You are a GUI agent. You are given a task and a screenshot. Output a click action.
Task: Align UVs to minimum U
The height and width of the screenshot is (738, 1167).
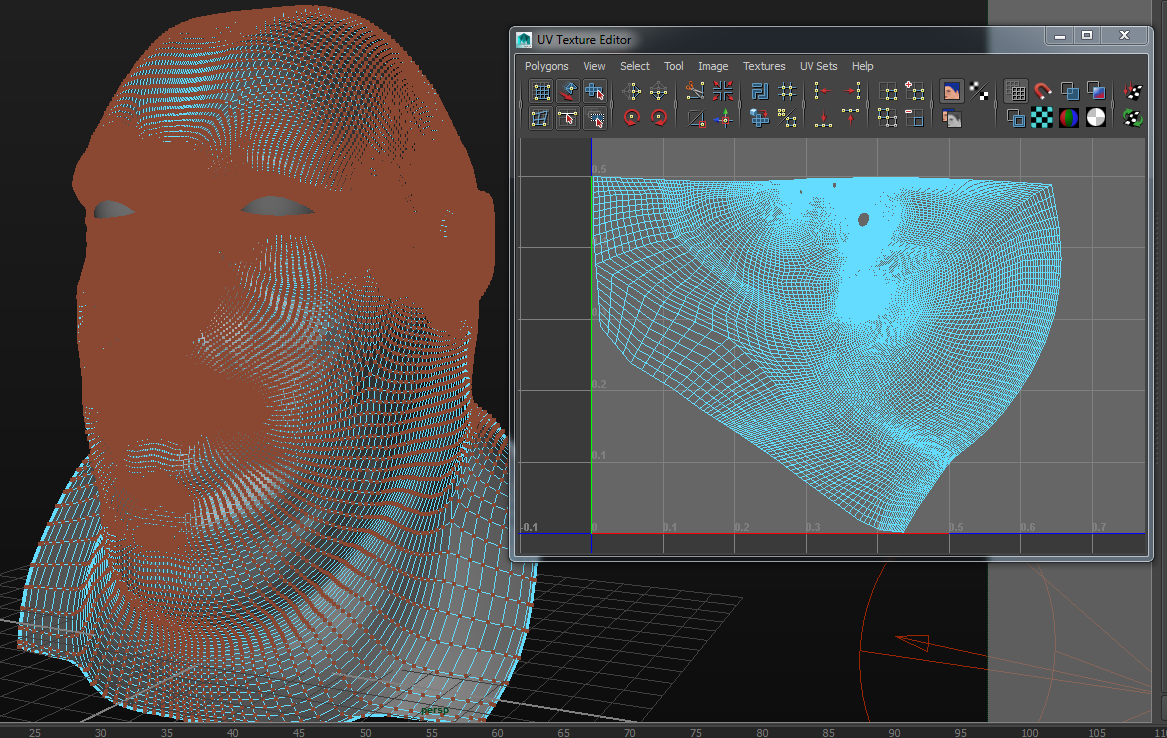[x=823, y=92]
